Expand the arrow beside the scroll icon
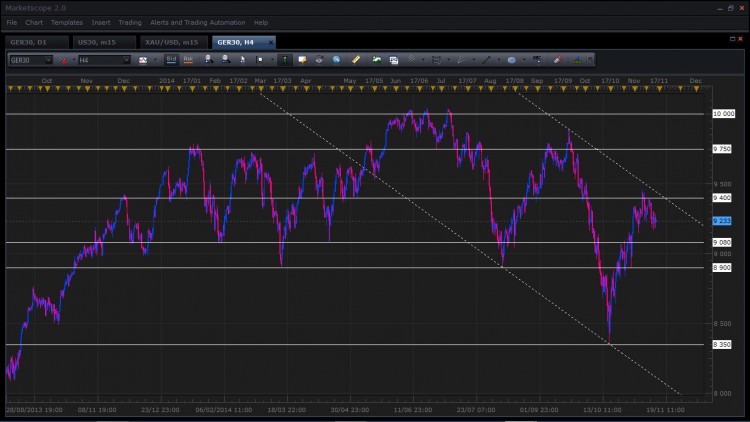Viewport: 750px width, 422px height. [x=272, y=60]
